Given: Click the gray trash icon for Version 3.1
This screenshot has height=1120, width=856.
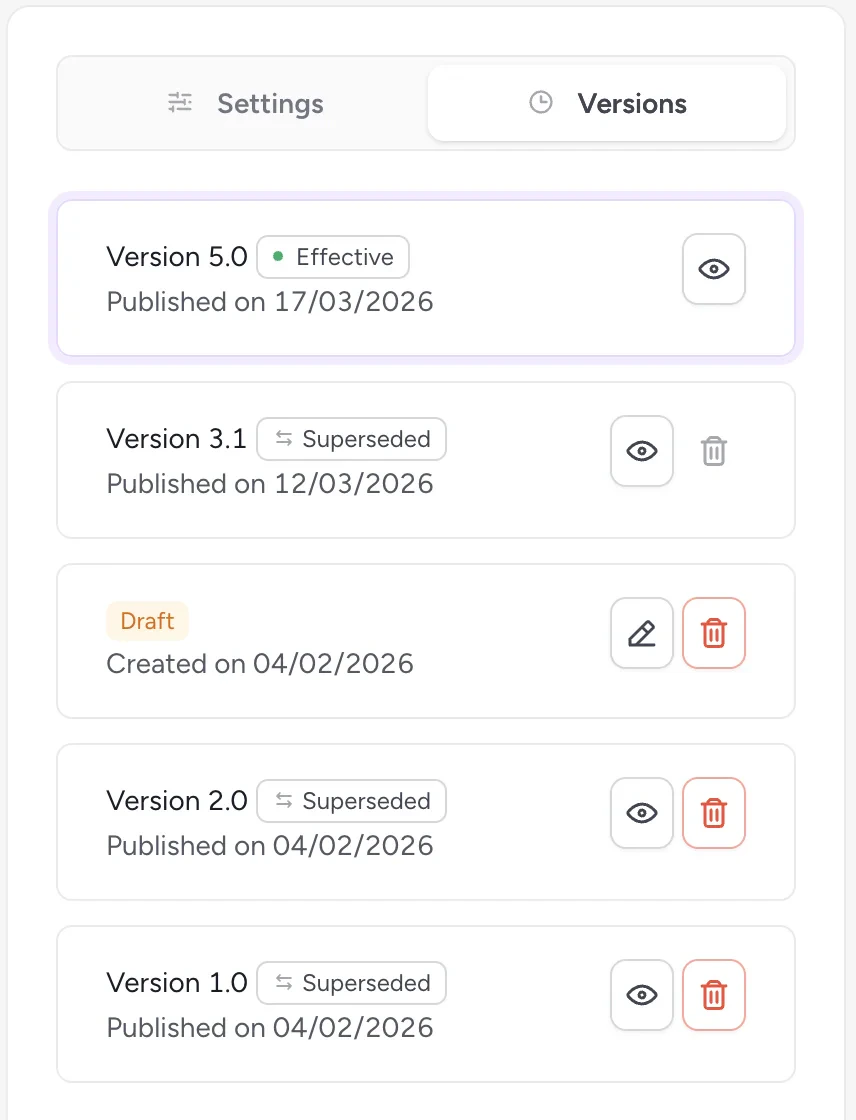Looking at the screenshot, I should pyautogui.click(x=713, y=451).
